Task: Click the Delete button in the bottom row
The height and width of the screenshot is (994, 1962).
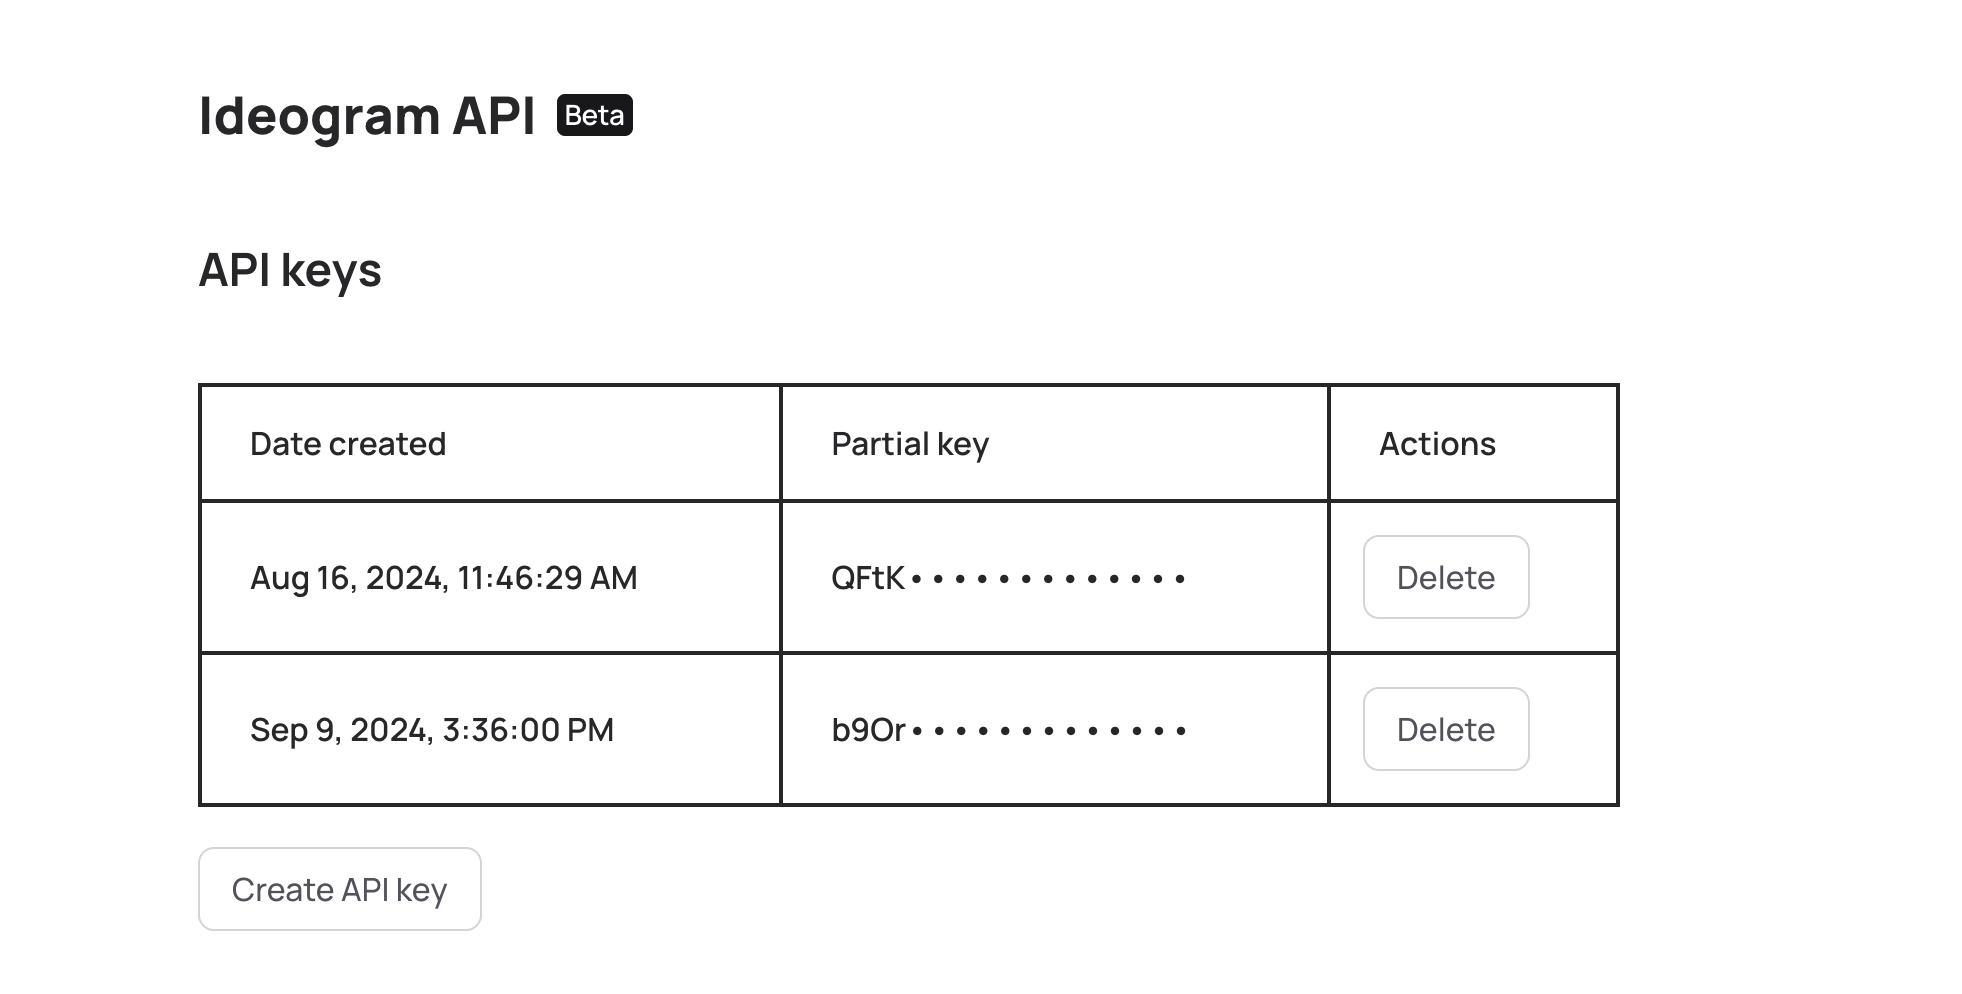Action: [1446, 729]
